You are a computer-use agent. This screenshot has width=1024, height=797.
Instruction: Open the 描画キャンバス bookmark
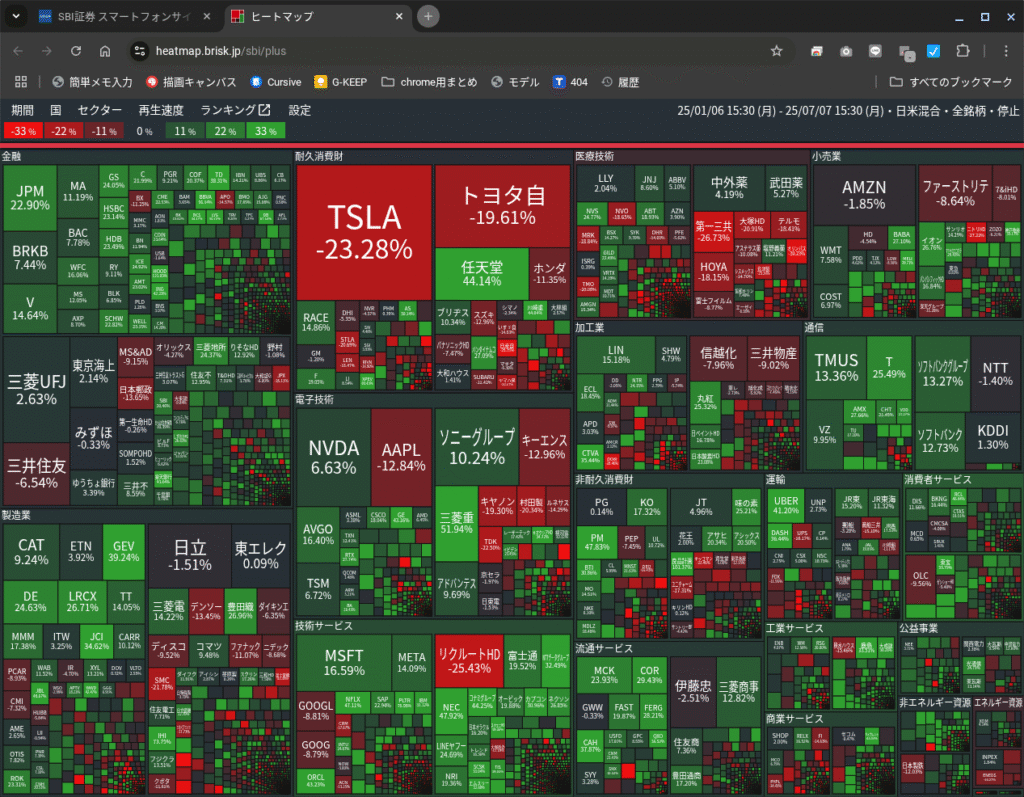coord(191,82)
